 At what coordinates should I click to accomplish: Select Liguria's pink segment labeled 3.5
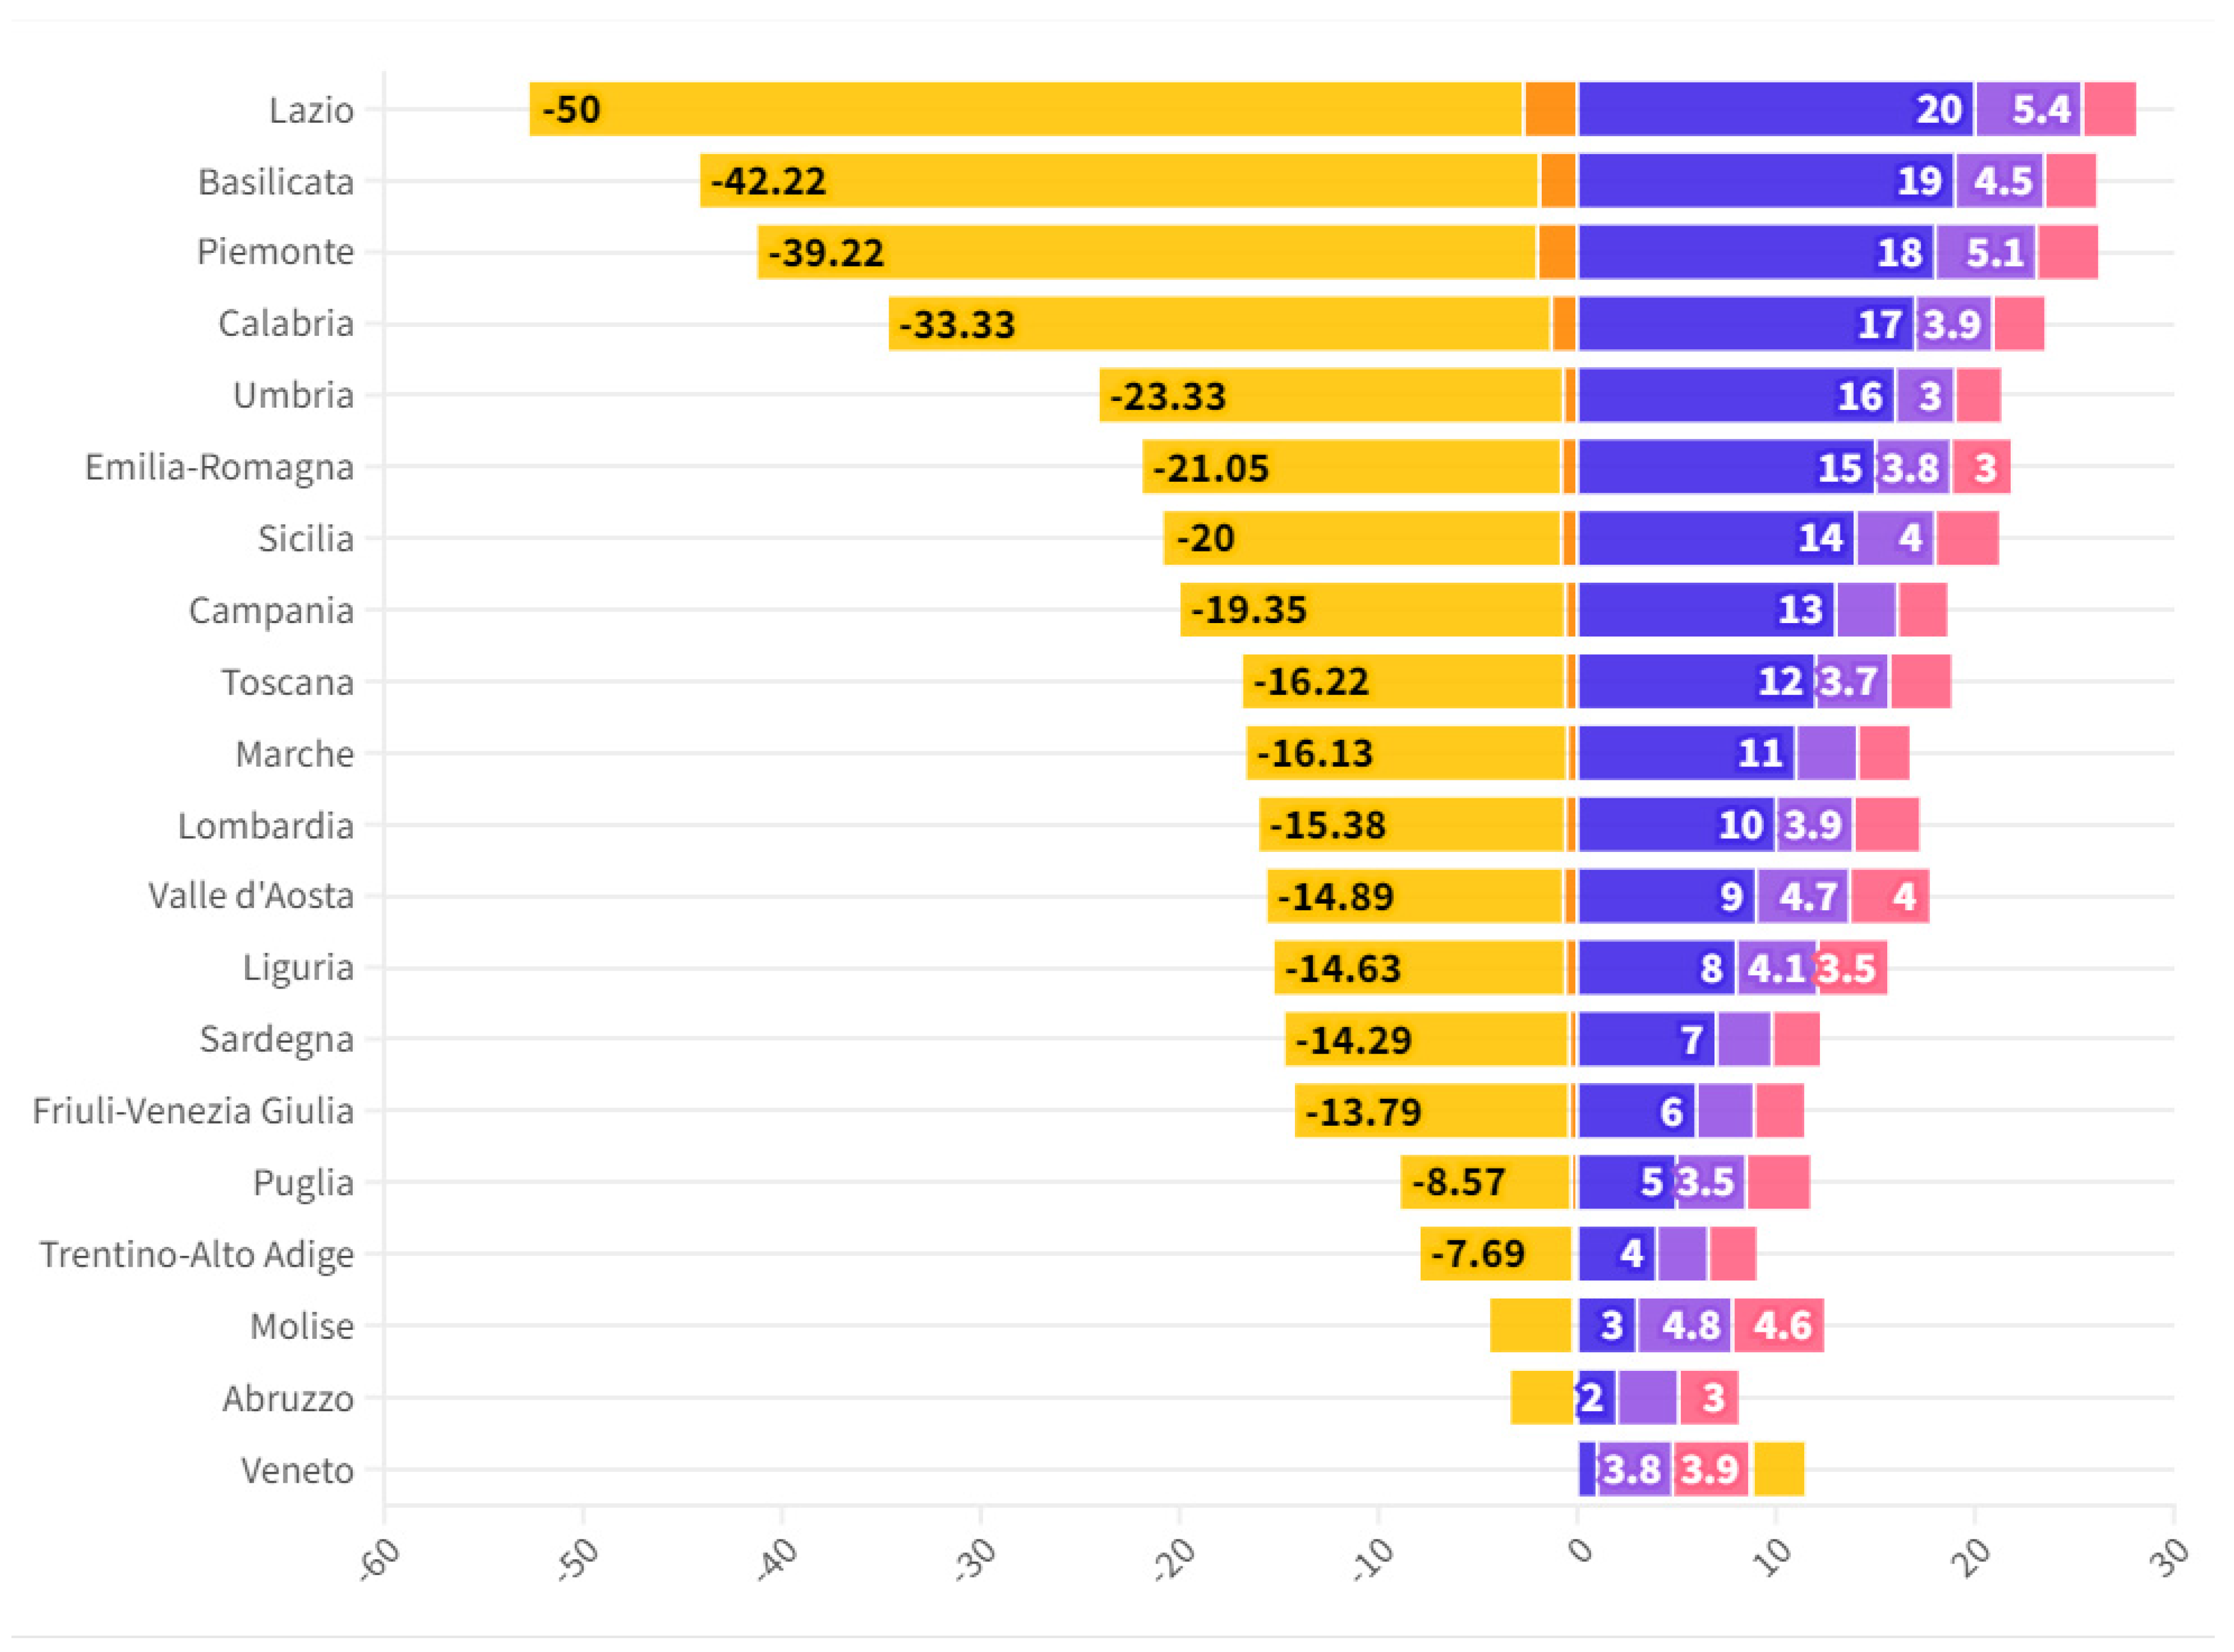click(1851, 968)
